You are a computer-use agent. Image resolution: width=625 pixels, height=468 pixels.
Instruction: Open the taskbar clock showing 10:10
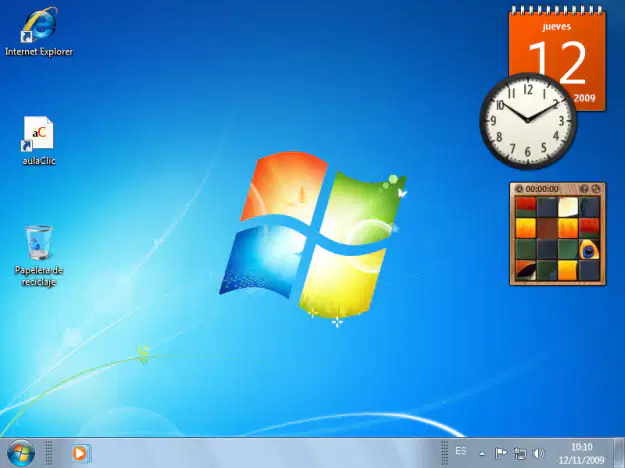click(582, 454)
